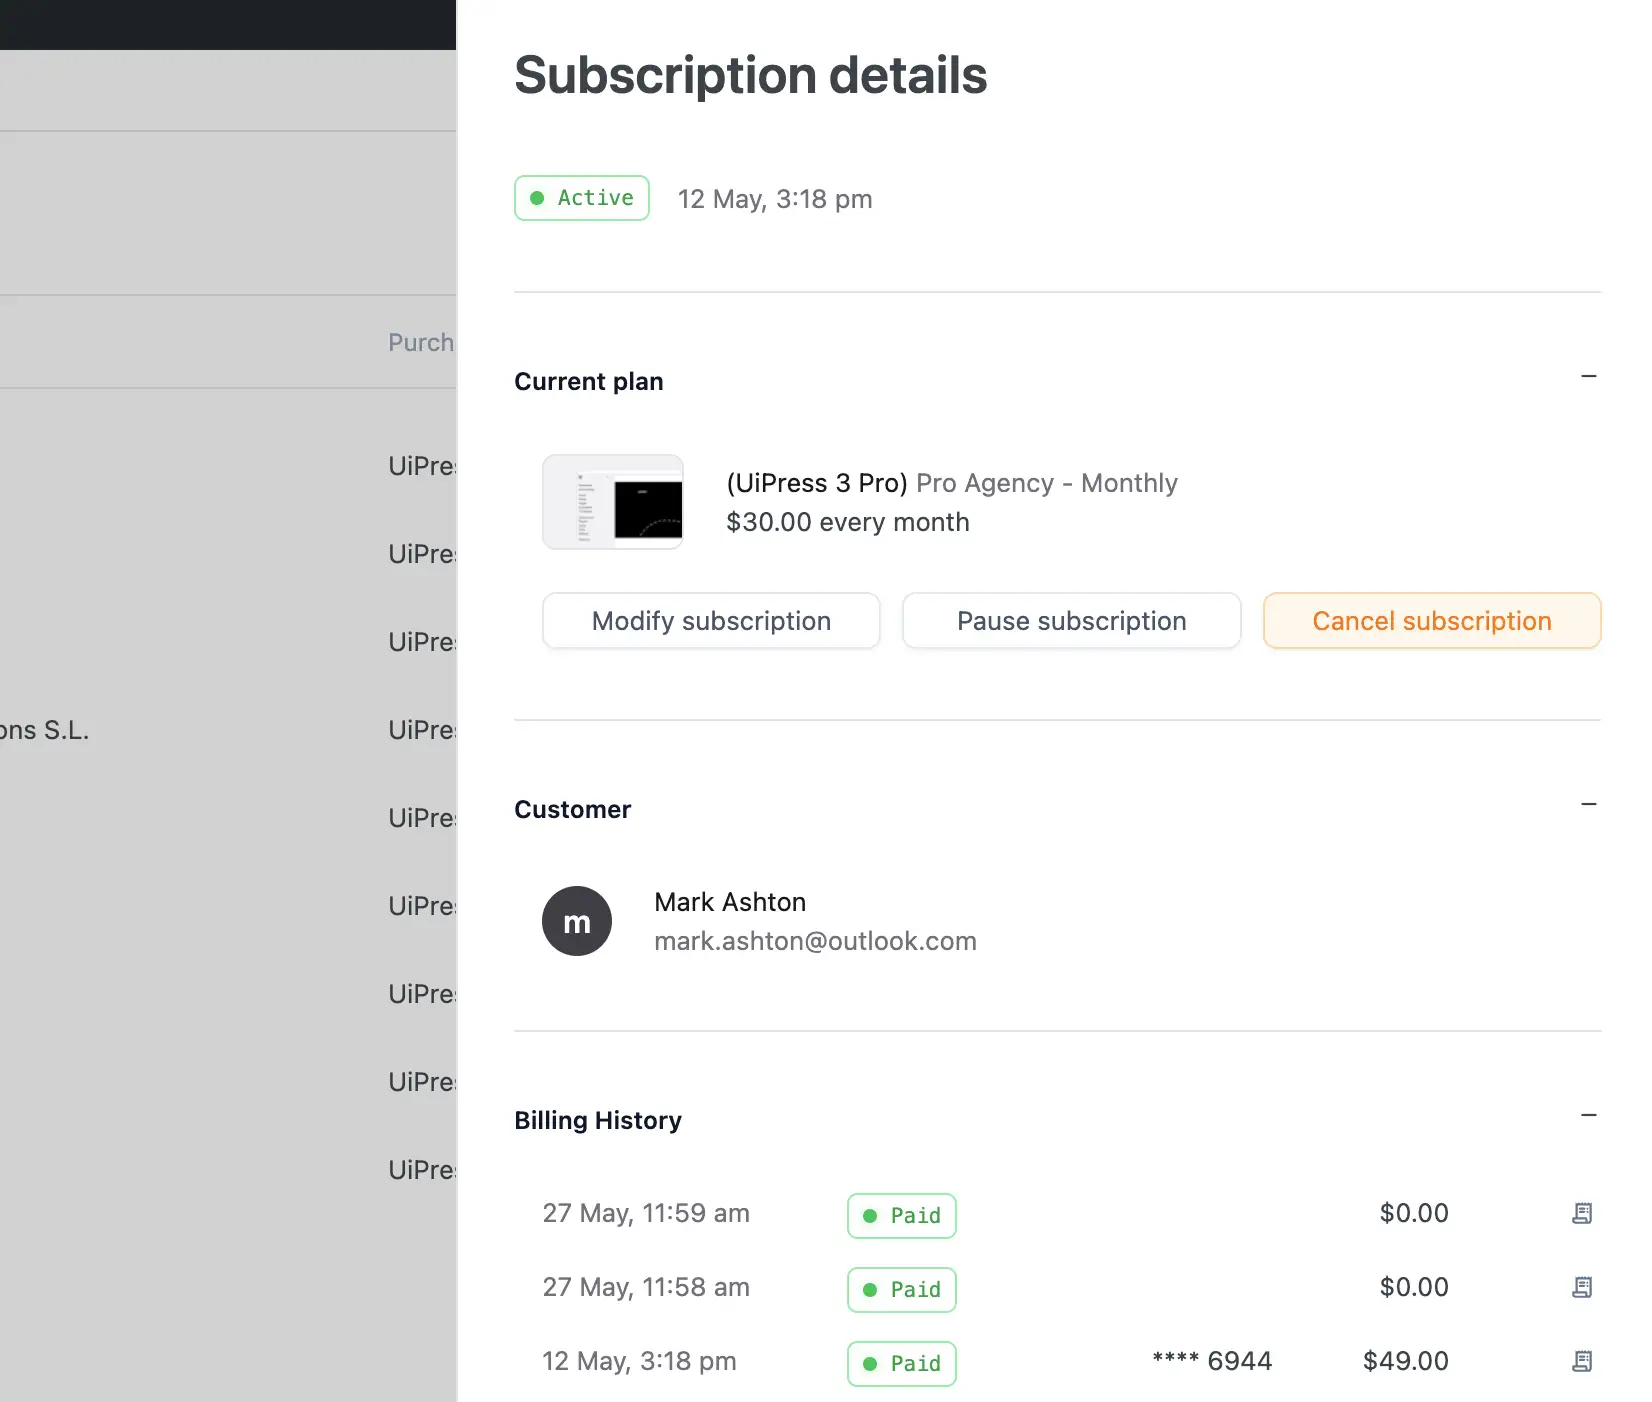Click the Paid badge on the 12 May row
This screenshot has width=1652, height=1402.
pyautogui.click(x=902, y=1363)
